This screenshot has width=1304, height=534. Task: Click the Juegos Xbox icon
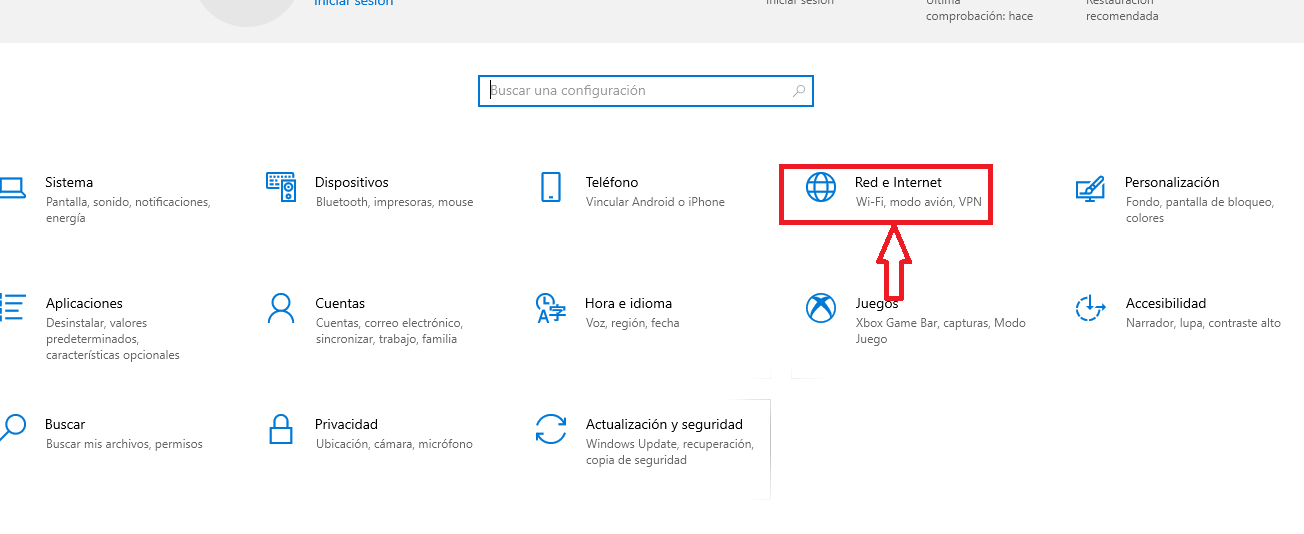[x=821, y=308]
